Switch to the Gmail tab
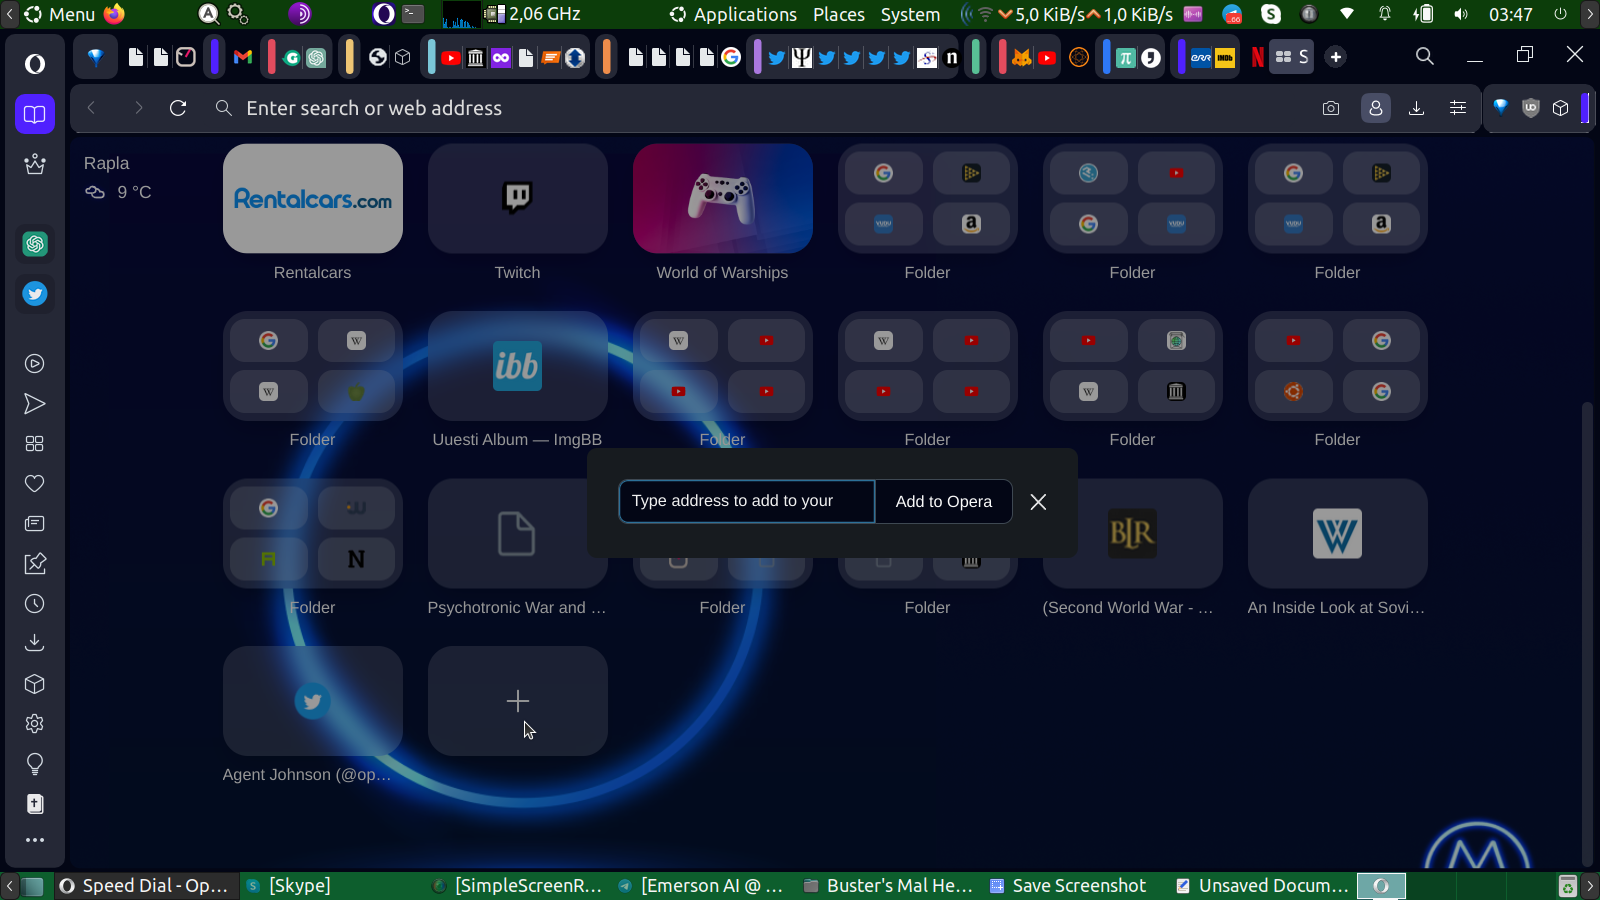Screen dimensions: 1600x900 (x=243, y=57)
